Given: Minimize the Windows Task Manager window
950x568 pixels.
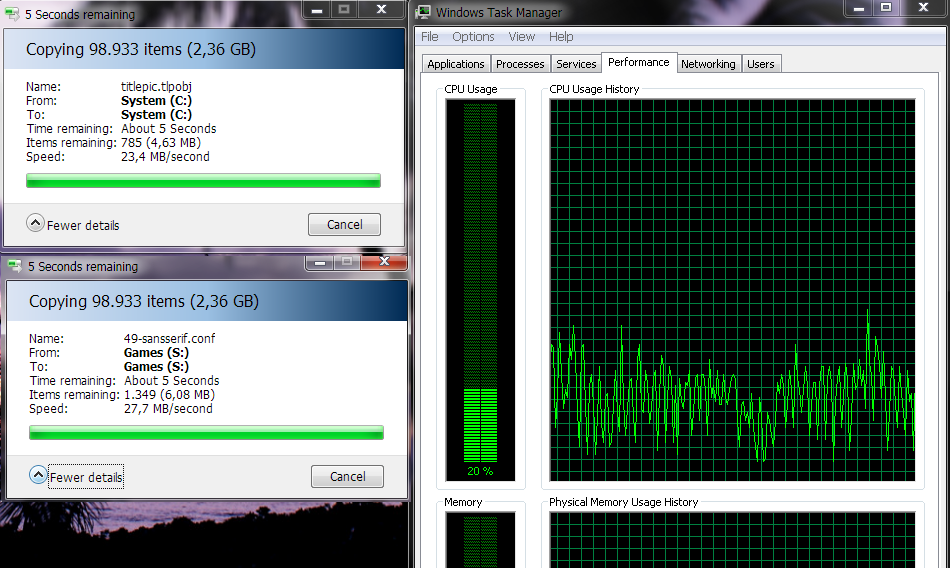Looking at the screenshot, I should (x=859, y=8).
